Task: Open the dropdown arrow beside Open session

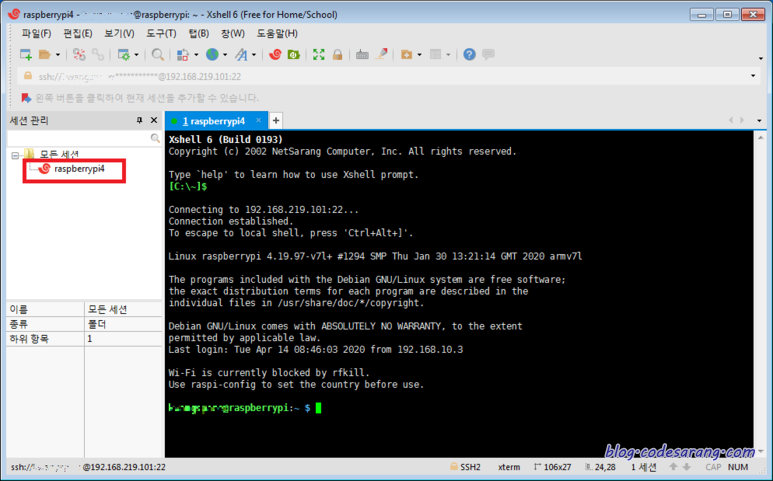Action: (x=58, y=55)
